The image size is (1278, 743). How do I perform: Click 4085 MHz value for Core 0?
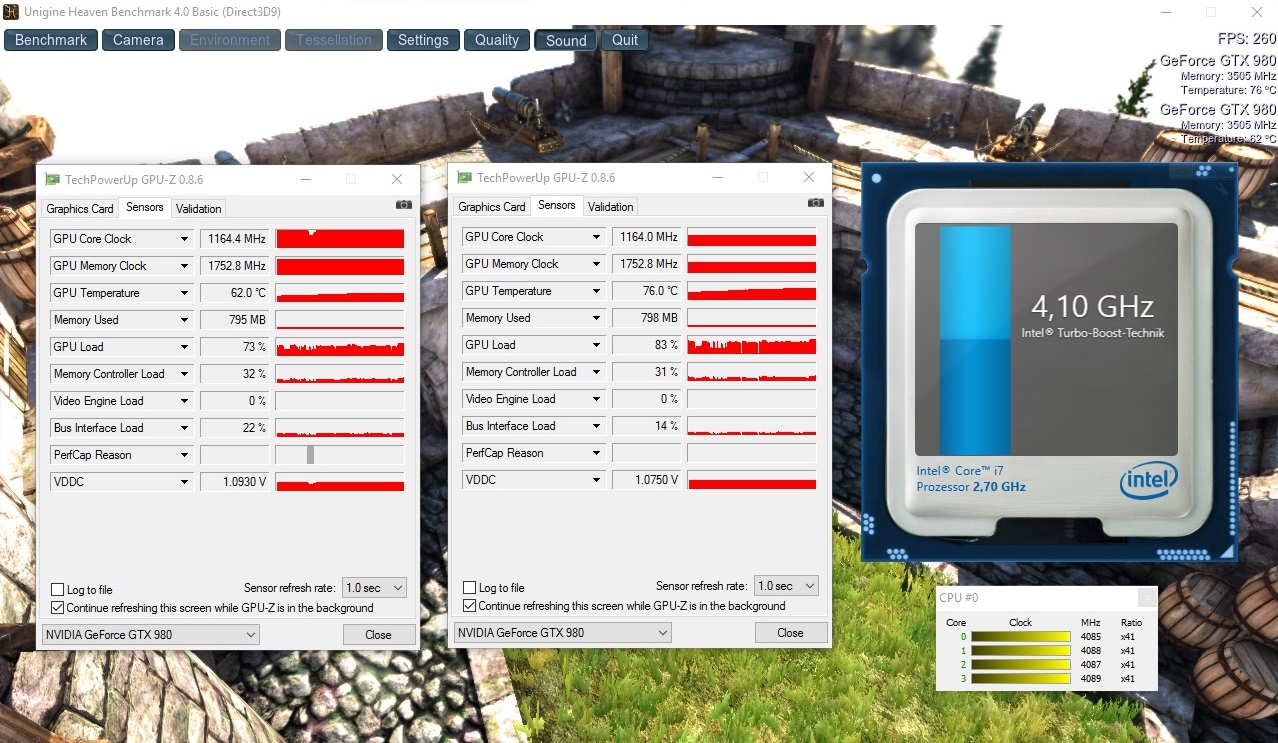(1091, 637)
